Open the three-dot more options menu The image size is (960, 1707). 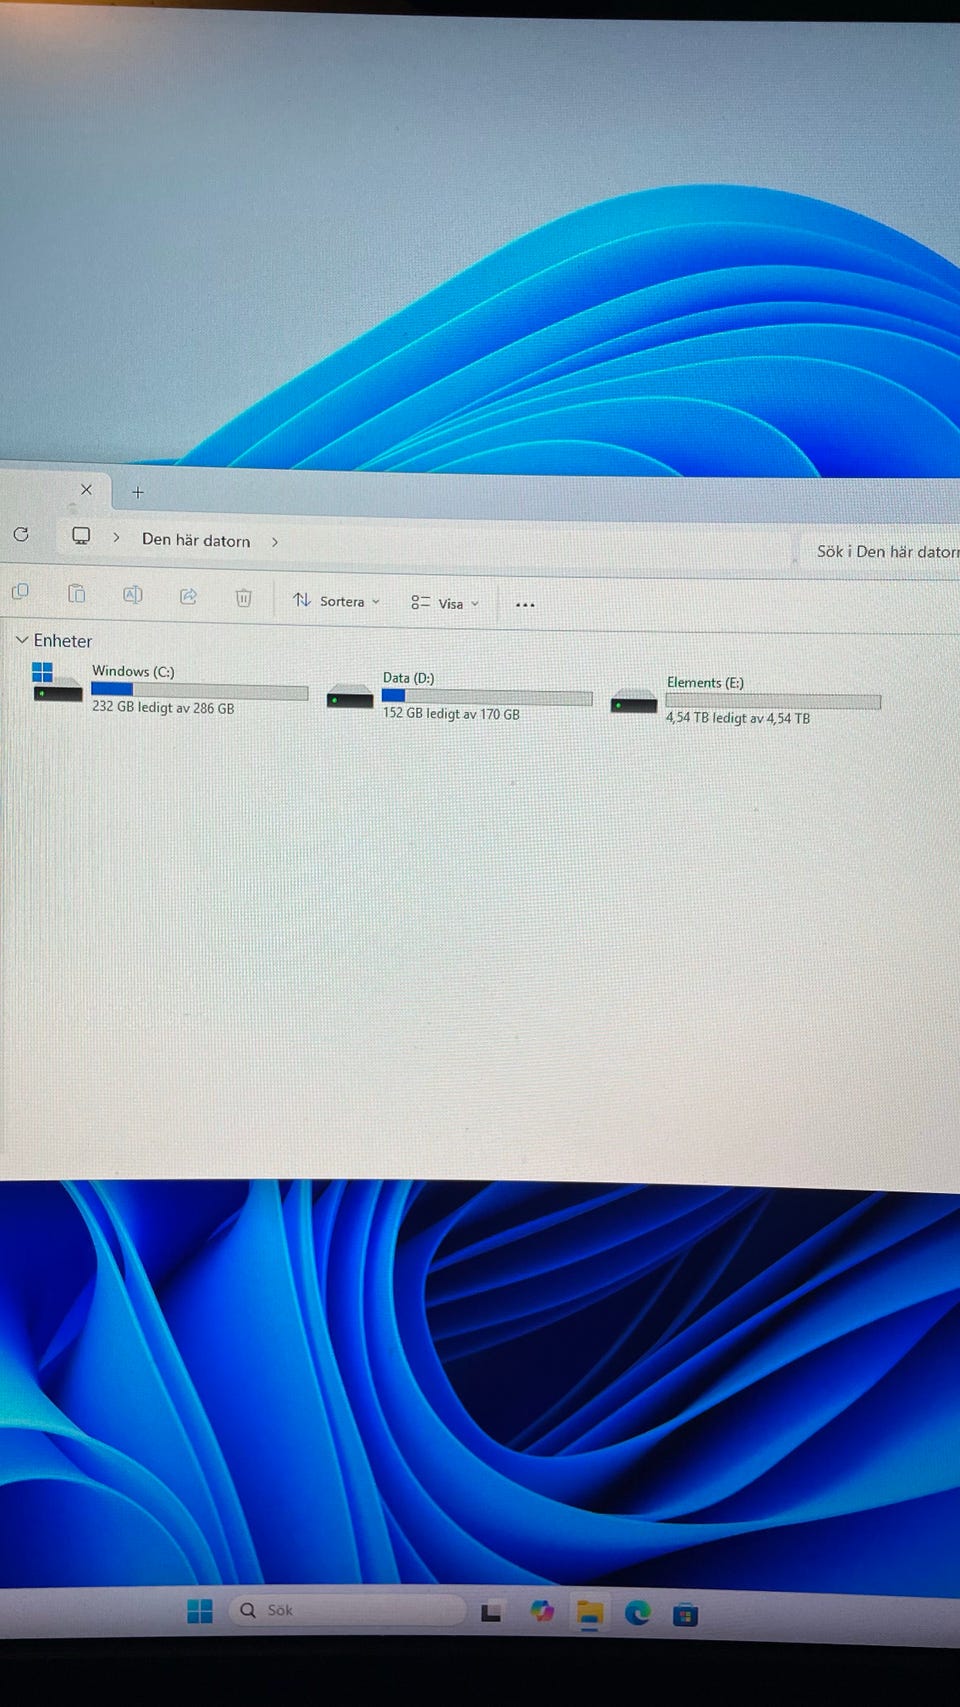(x=525, y=605)
